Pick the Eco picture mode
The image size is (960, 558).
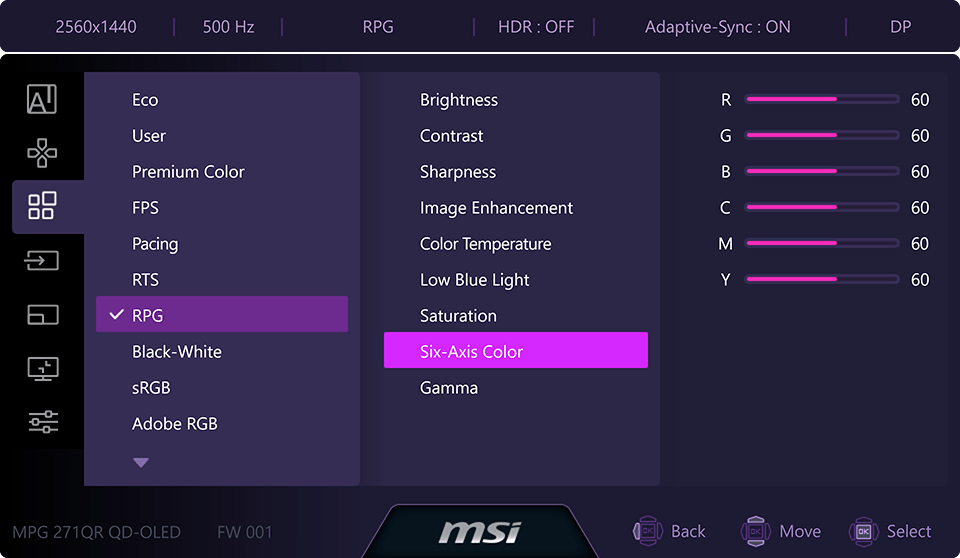click(x=145, y=100)
